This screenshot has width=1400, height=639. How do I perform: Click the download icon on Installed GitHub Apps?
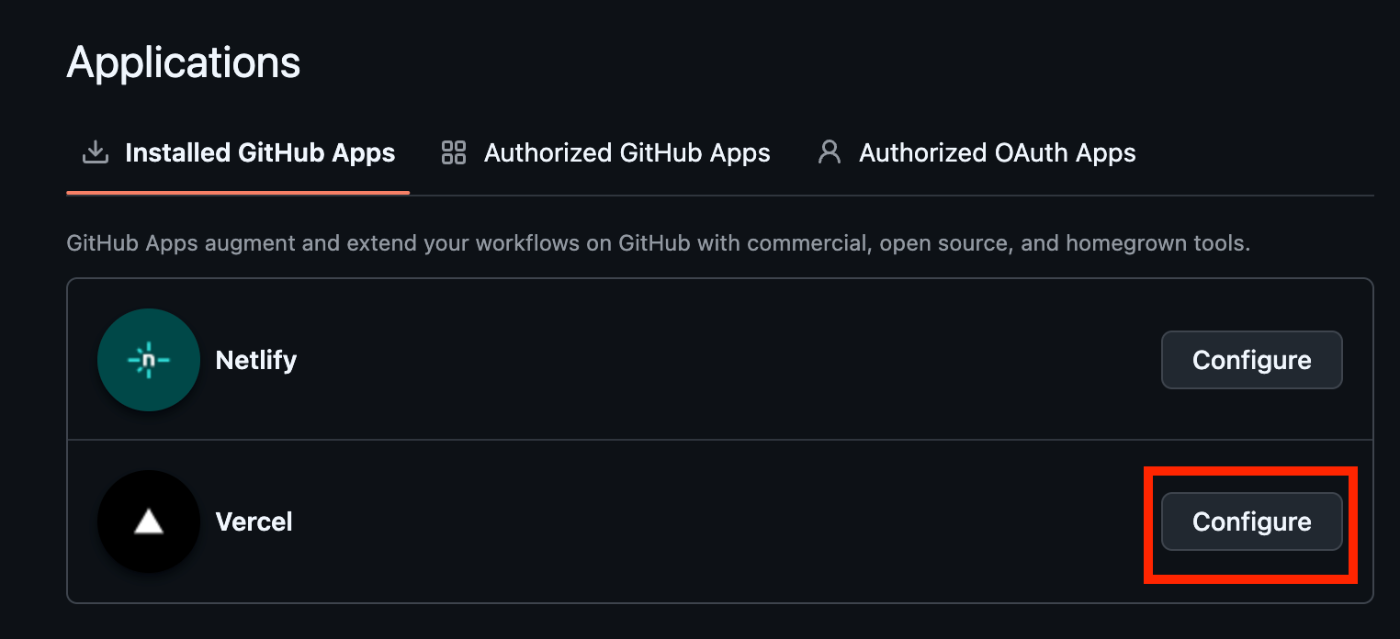[95, 153]
